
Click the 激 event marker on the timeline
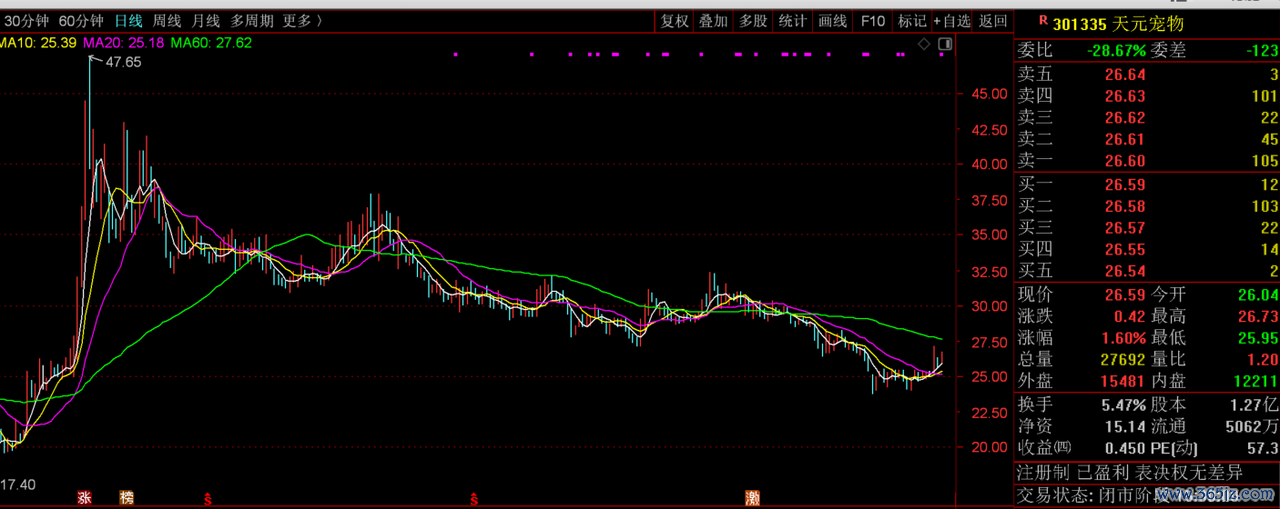tap(752, 497)
